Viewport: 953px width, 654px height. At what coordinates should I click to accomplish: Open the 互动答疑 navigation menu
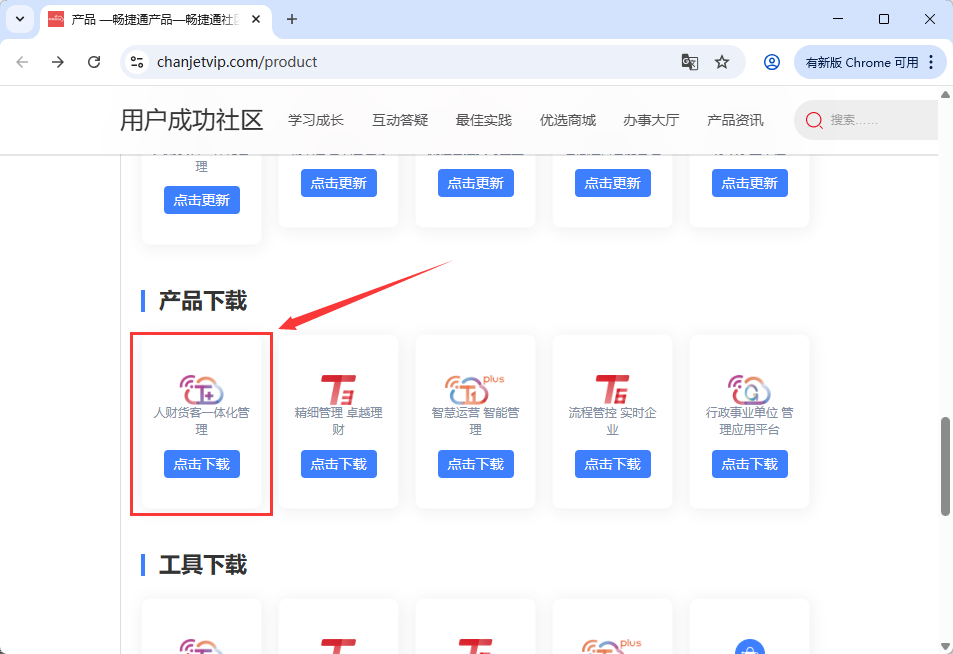coord(400,120)
